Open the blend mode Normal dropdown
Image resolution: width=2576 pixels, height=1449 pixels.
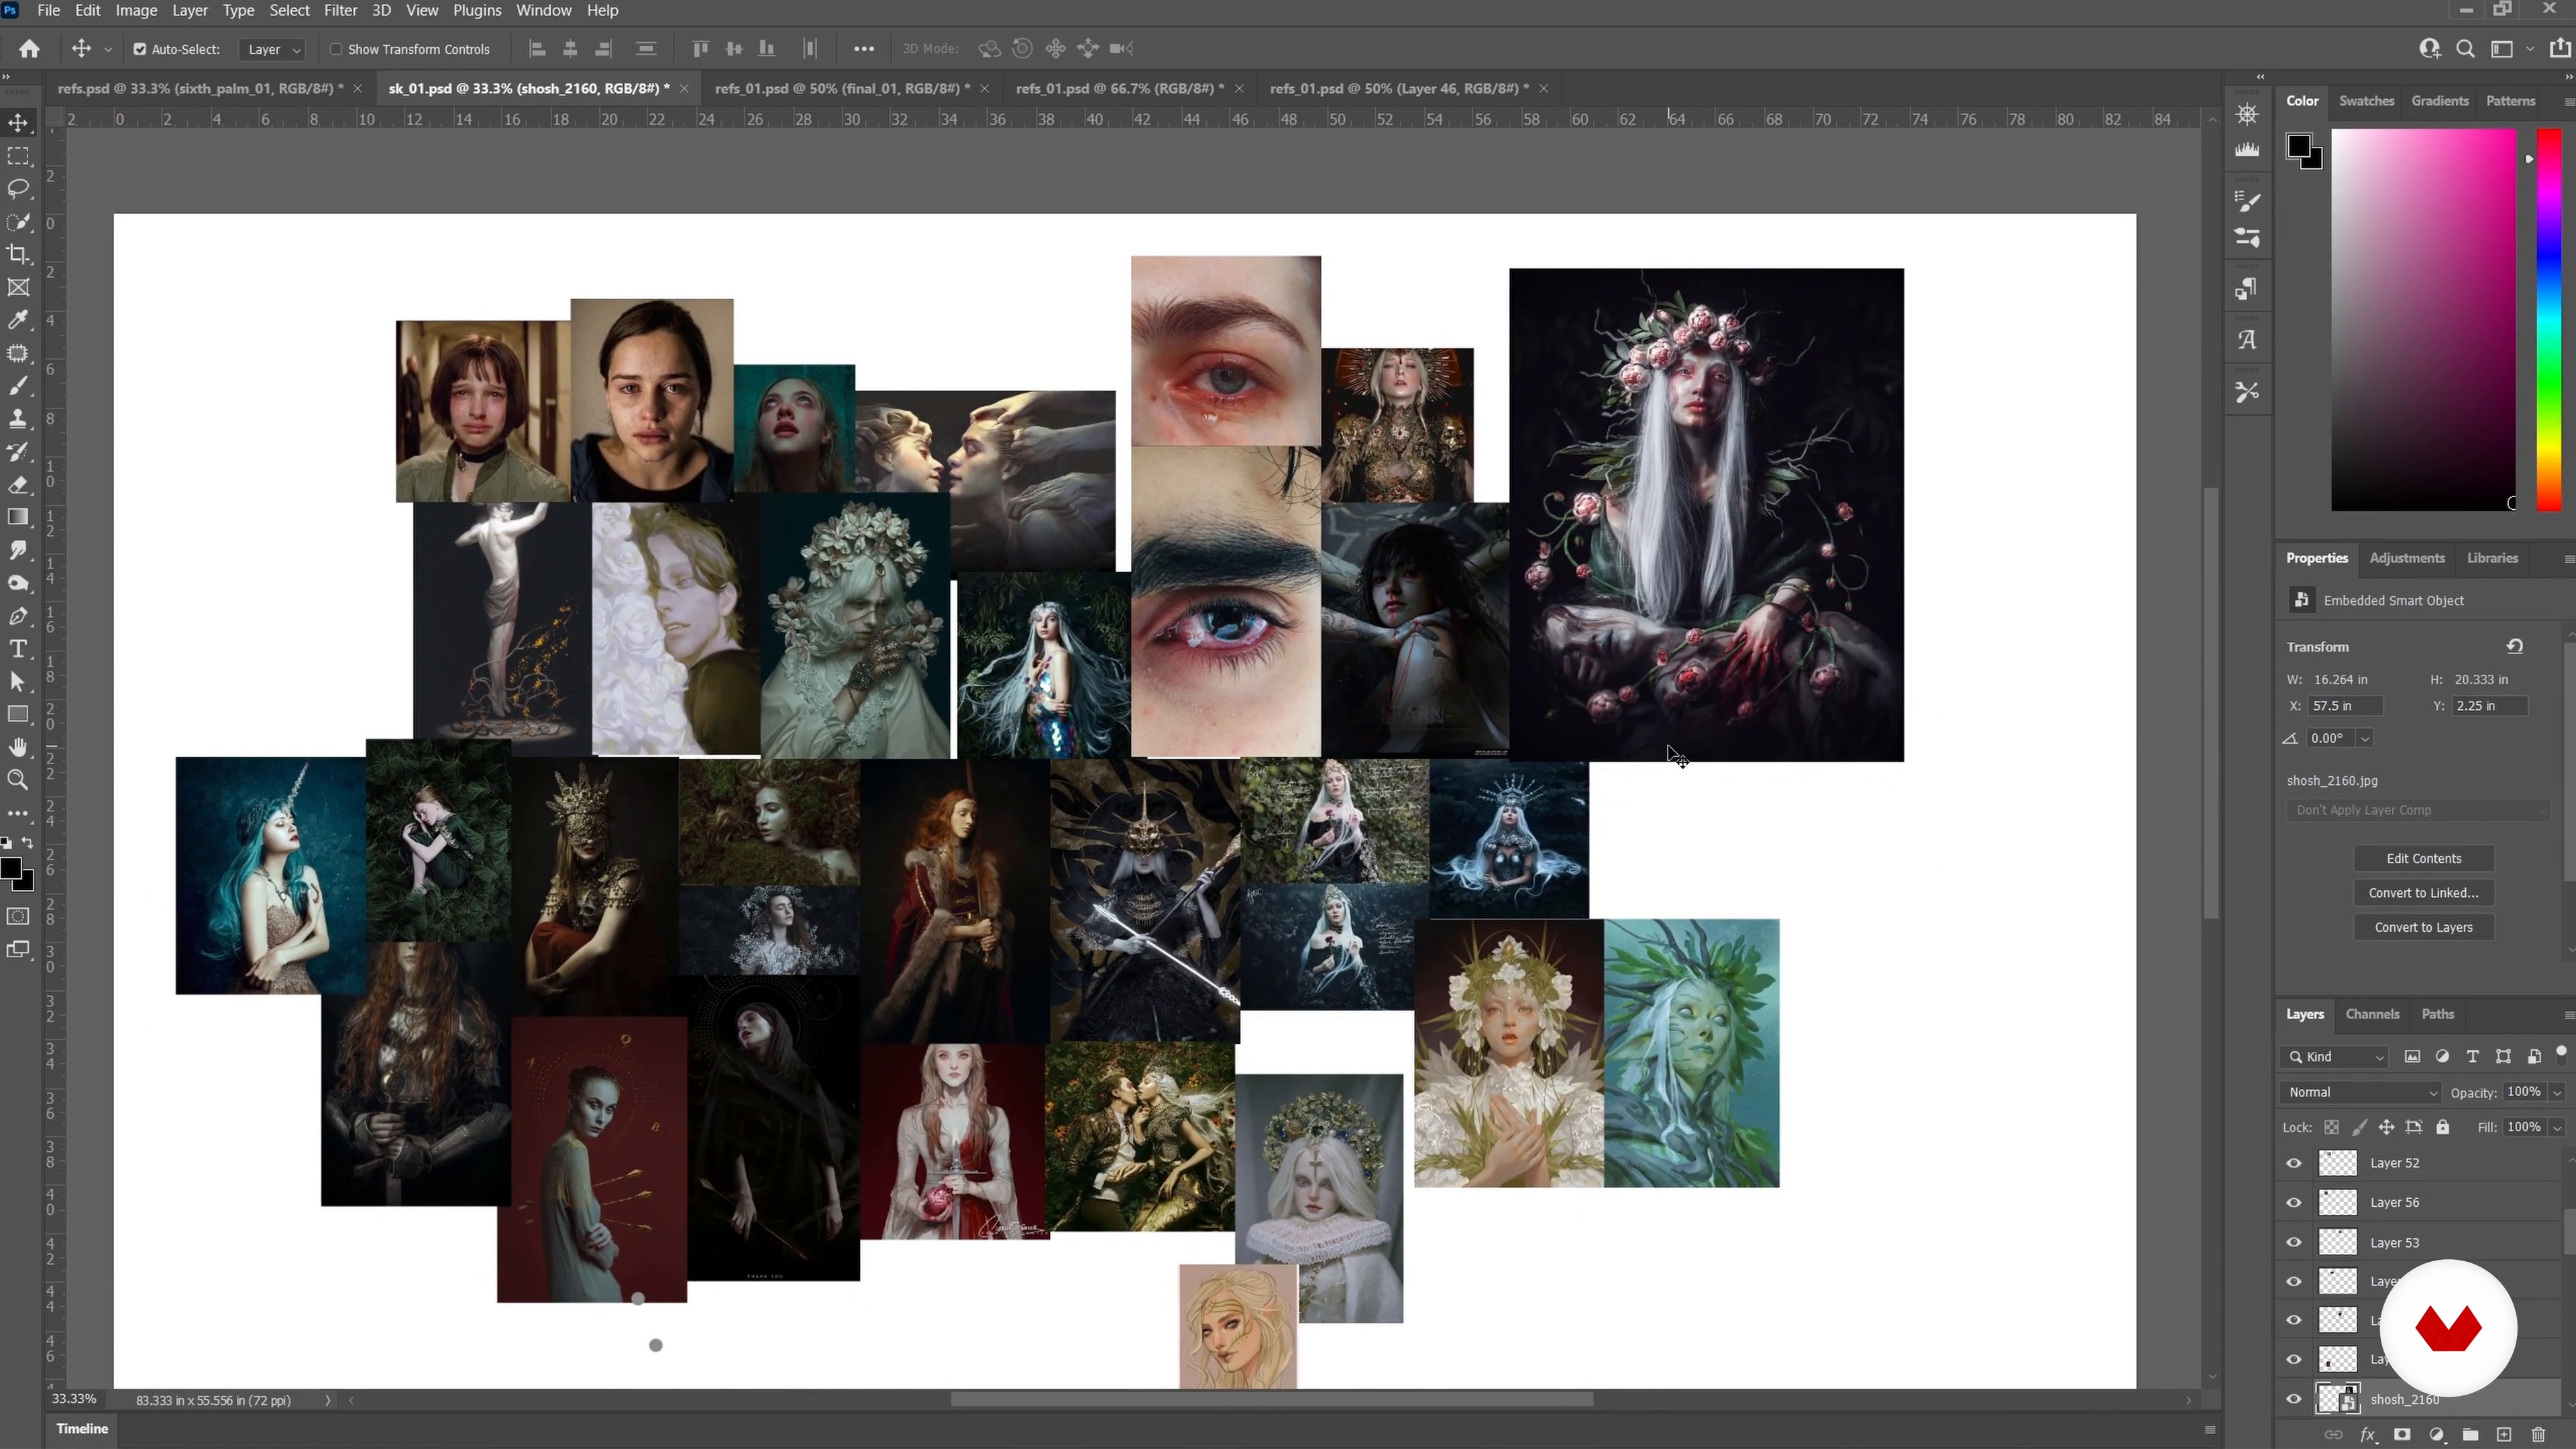(2362, 1092)
